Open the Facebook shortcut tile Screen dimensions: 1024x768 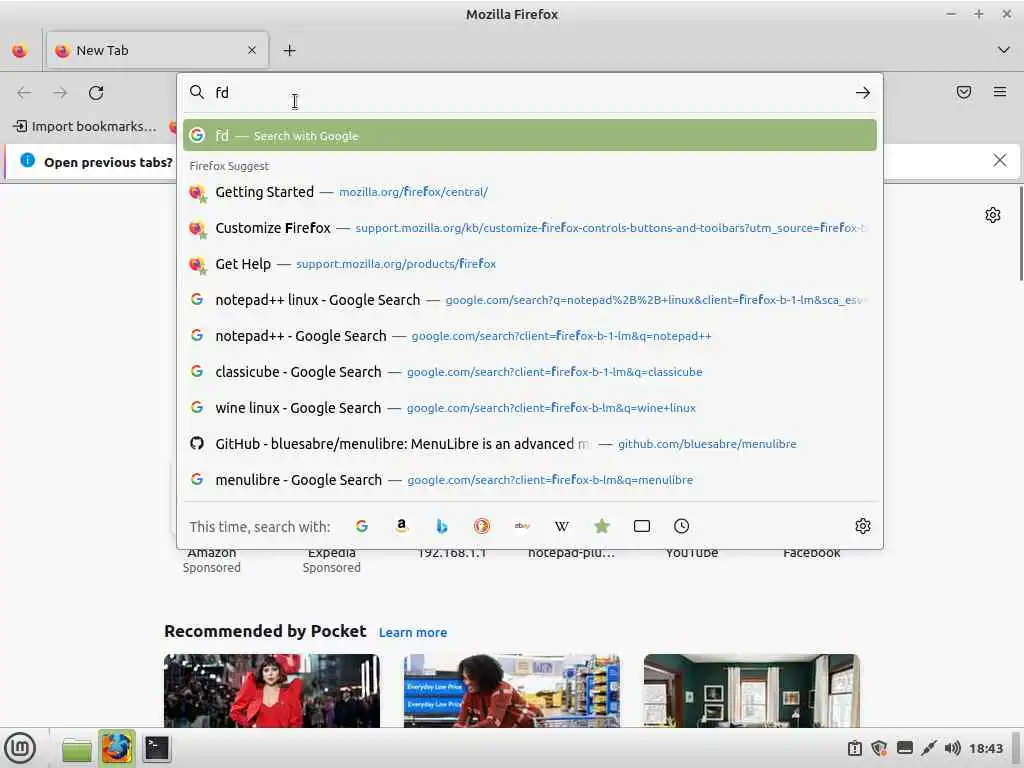pyautogui.click(x=812, y=553)
